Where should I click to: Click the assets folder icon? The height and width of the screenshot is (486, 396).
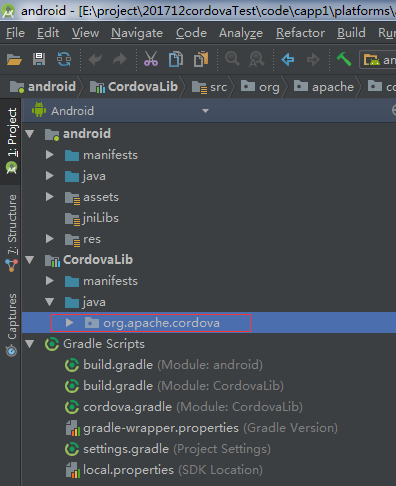[72, 197]
